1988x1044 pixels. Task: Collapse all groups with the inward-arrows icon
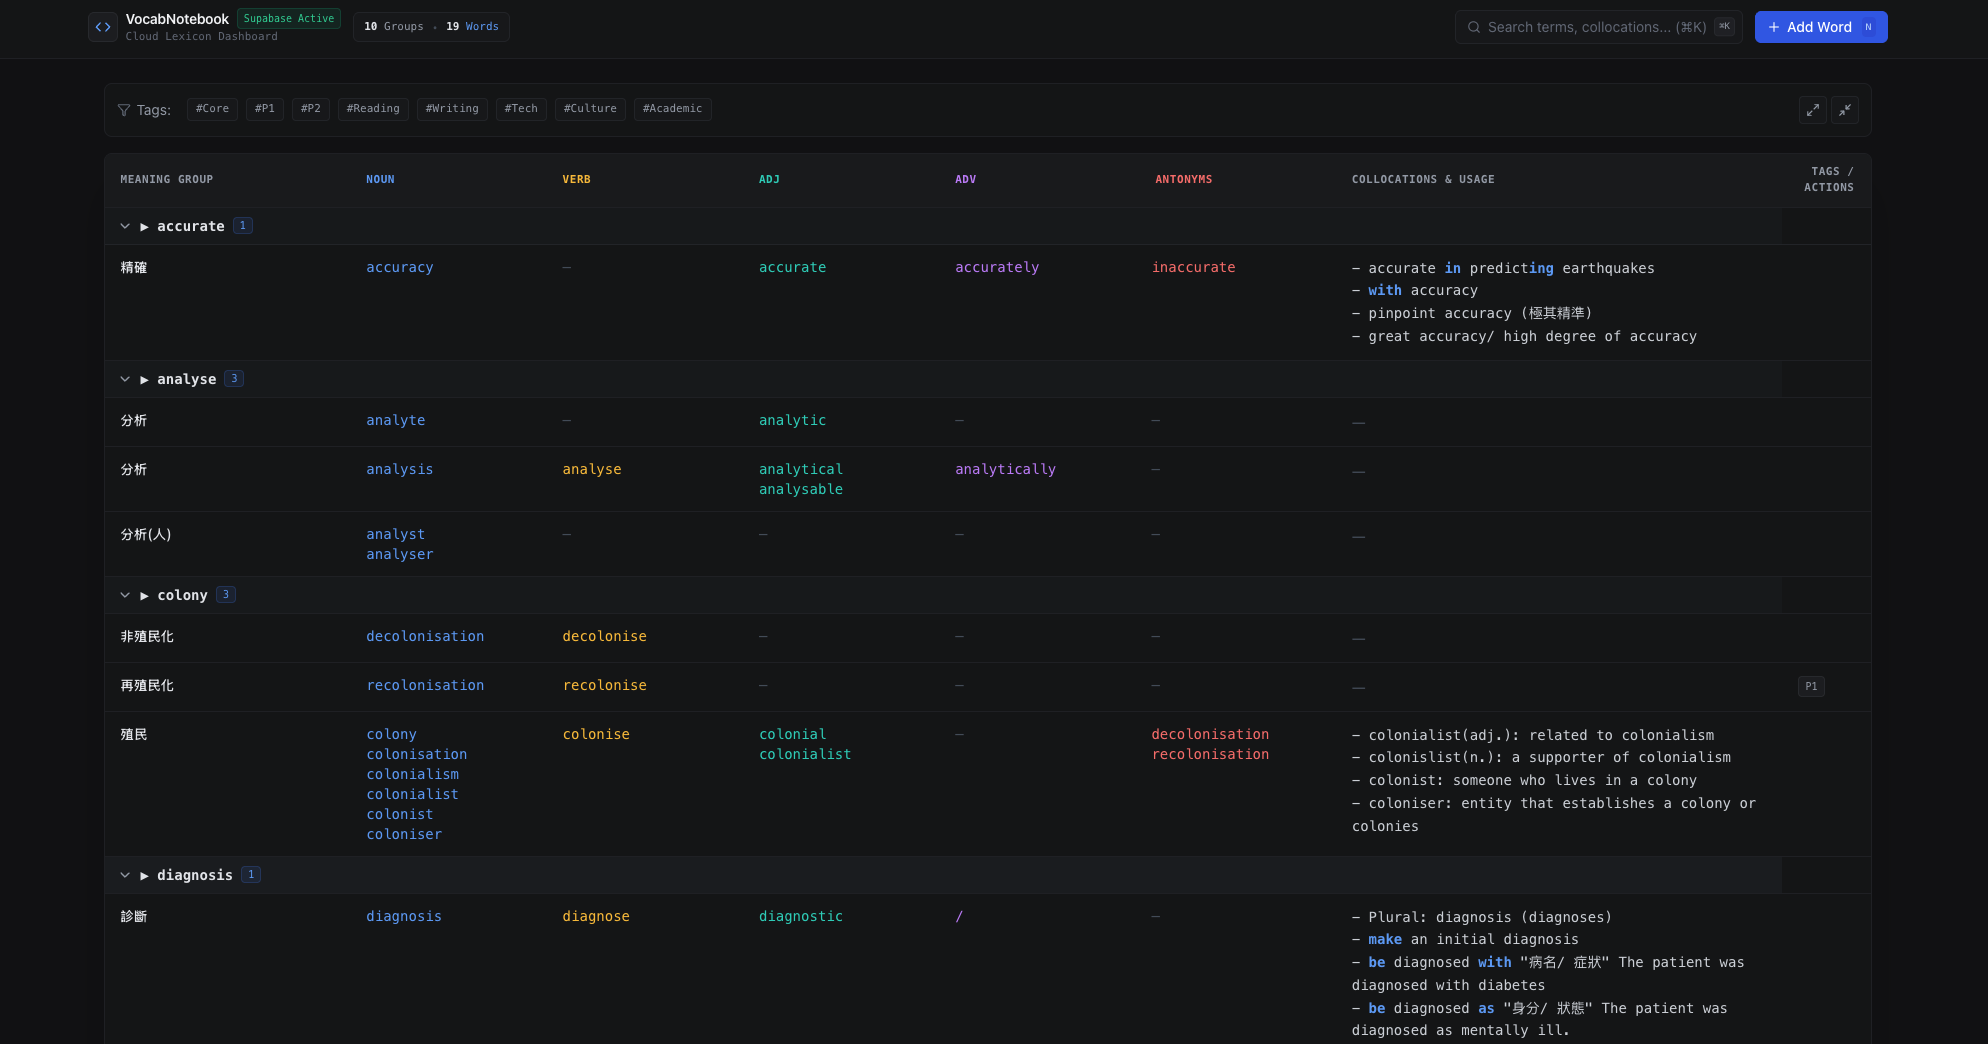tap(1845, 110)
